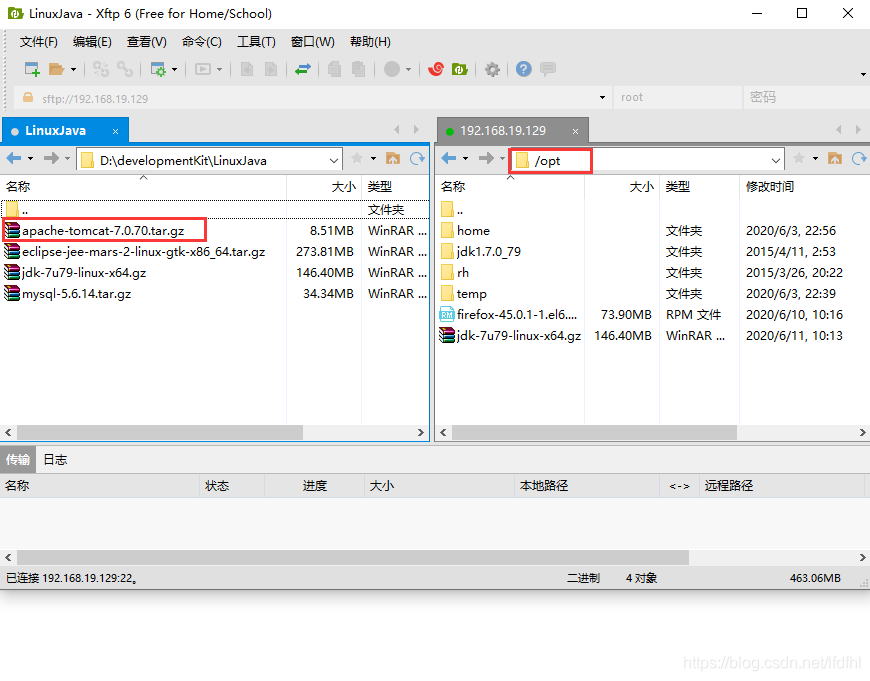Click the session properties icon

(x=158, y=69)
